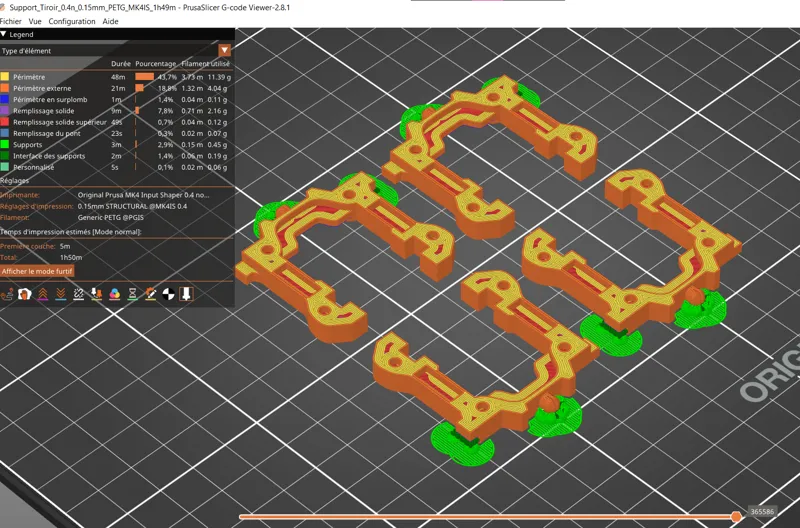Image resolution: width=800 pixels, height=528 pixels.
Task: Toggle color changes visibility icon
Action: point(114,294)
